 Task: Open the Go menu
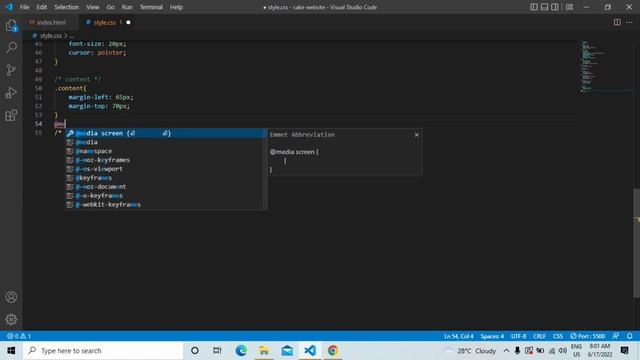[x=111, y=7]
